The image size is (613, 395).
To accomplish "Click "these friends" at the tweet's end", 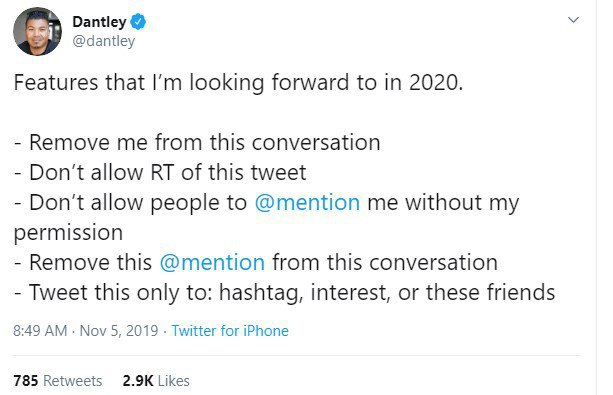I will 491,292.
